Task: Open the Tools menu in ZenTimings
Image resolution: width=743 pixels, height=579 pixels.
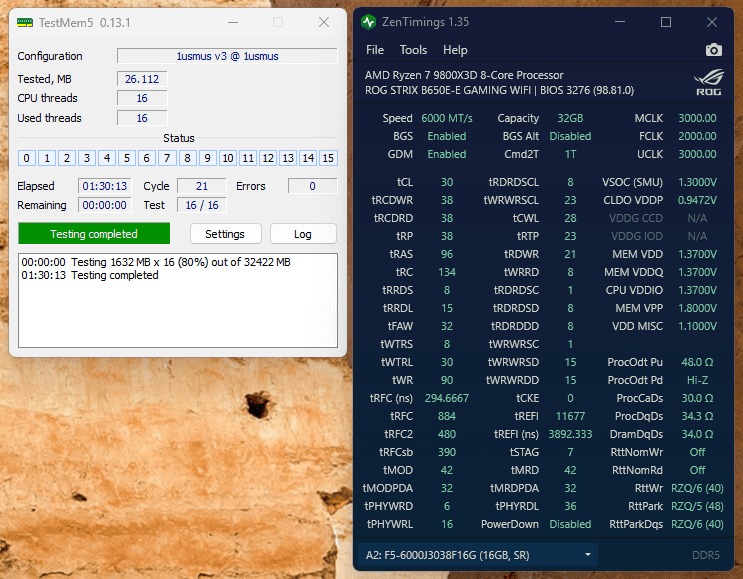Action: (413, 50)
